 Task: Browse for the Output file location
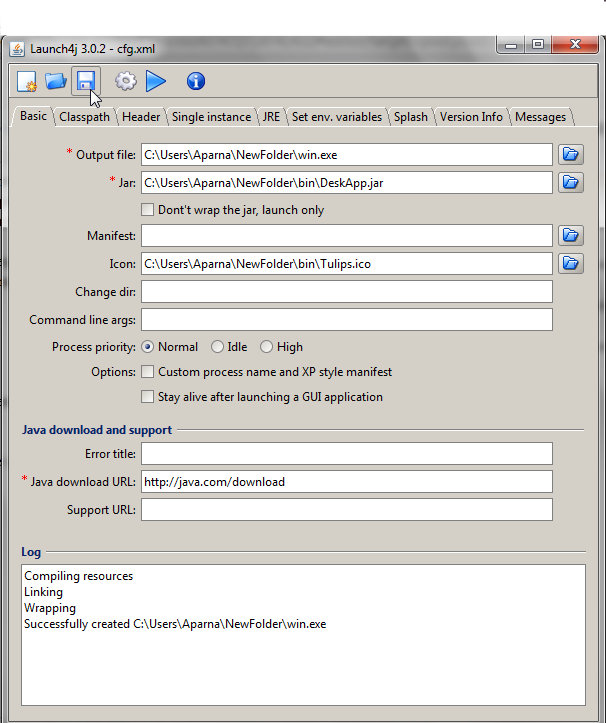tap(570, 154)
